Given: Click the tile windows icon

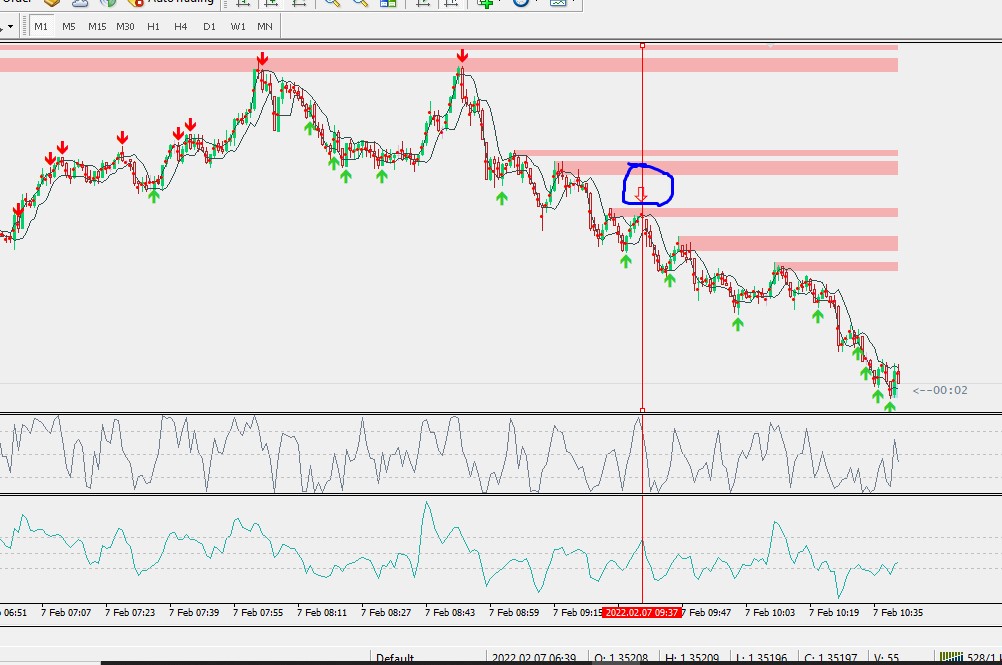Looking at the screenshot, I should 388,3.
